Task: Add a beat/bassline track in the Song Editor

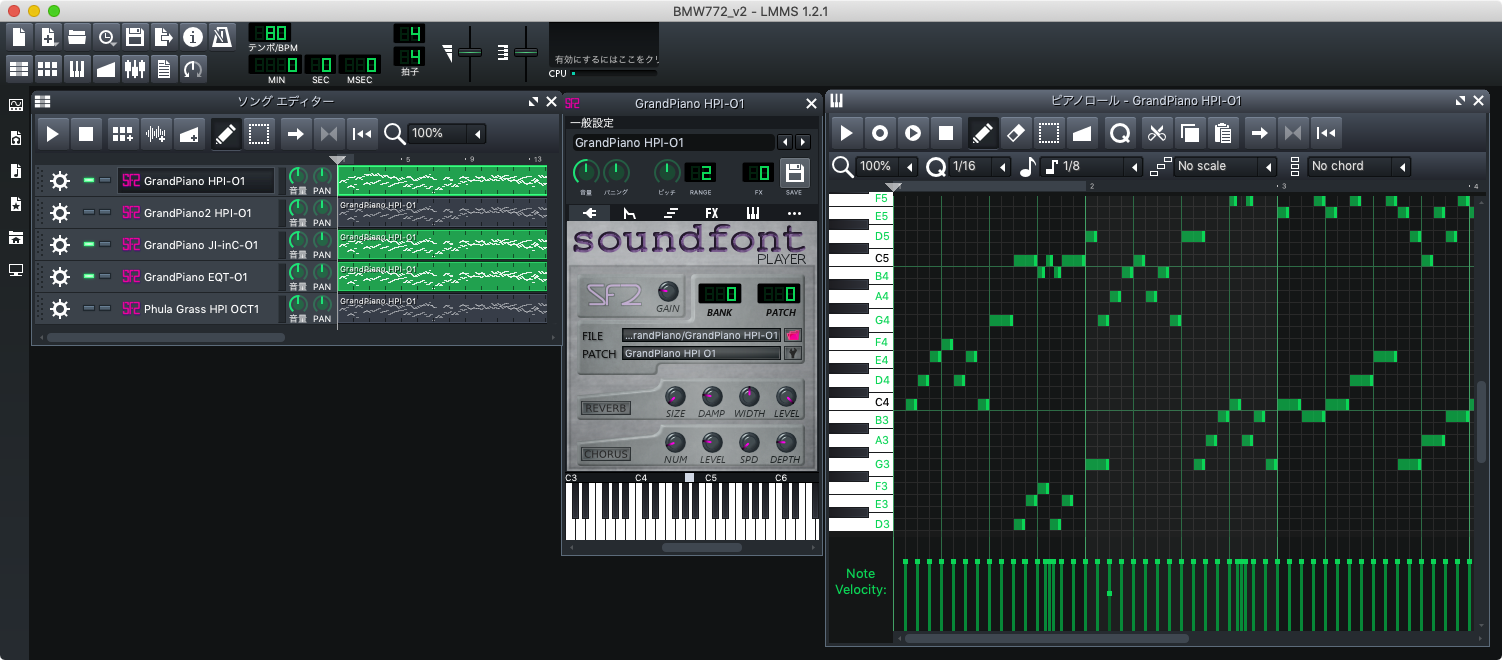Action: coord(122,133)
